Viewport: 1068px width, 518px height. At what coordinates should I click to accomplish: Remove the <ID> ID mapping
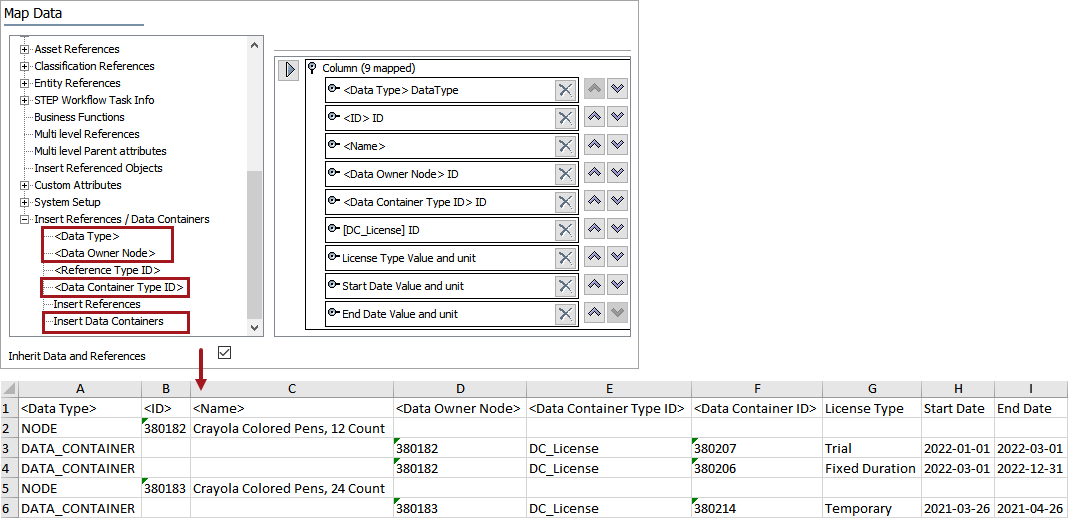(565, 118)
